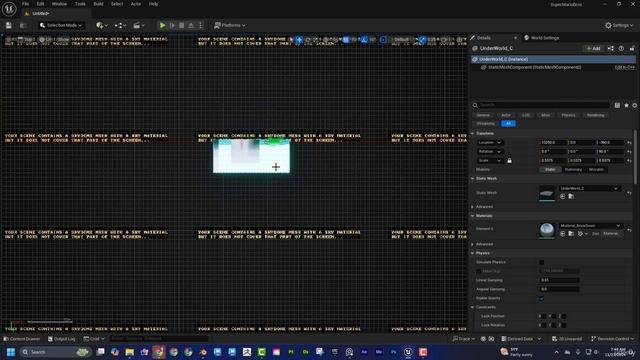The height and width of the screenshot is (360, 640).
Task: Open the Output Log
Action: pyautogui.click(x=62, y=339)
